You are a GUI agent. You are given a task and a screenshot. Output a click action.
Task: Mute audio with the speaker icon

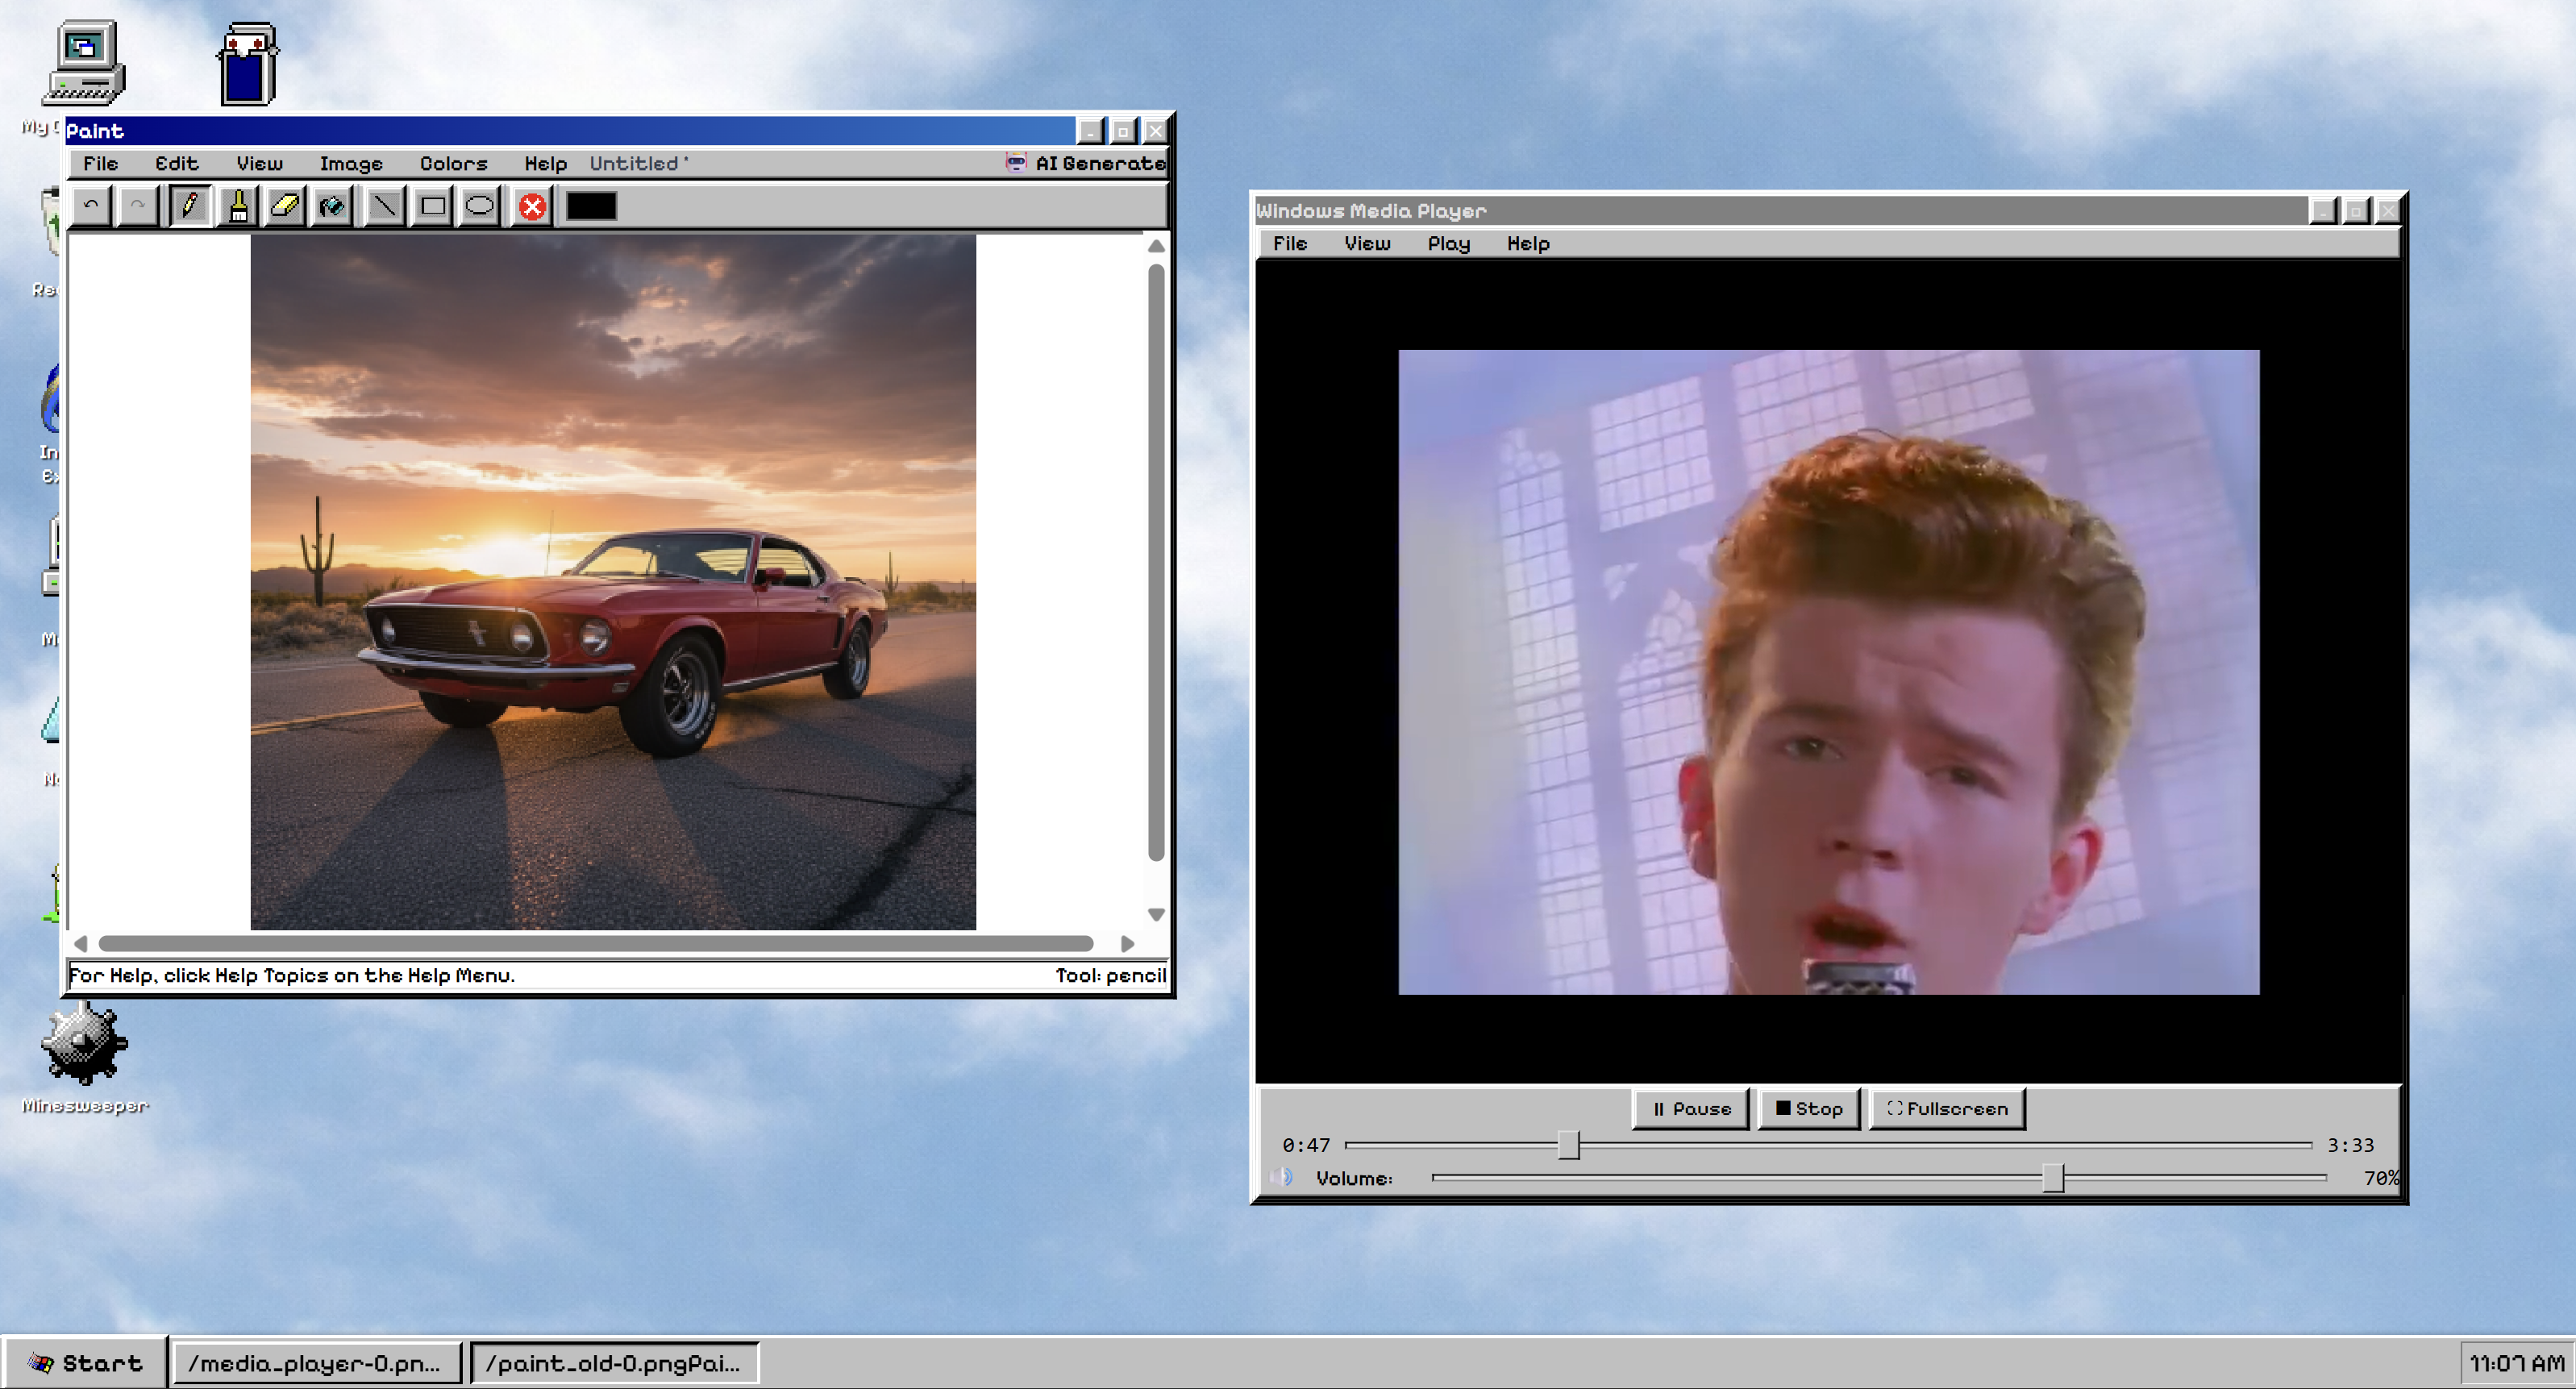click(x=1282, y=1177)
